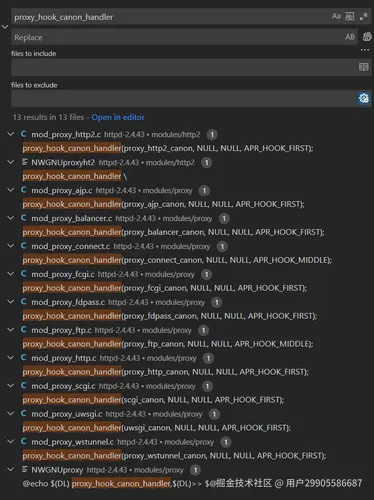
Task: Click C file icon of mod_proxy_ftp.c
Action: 24,330
